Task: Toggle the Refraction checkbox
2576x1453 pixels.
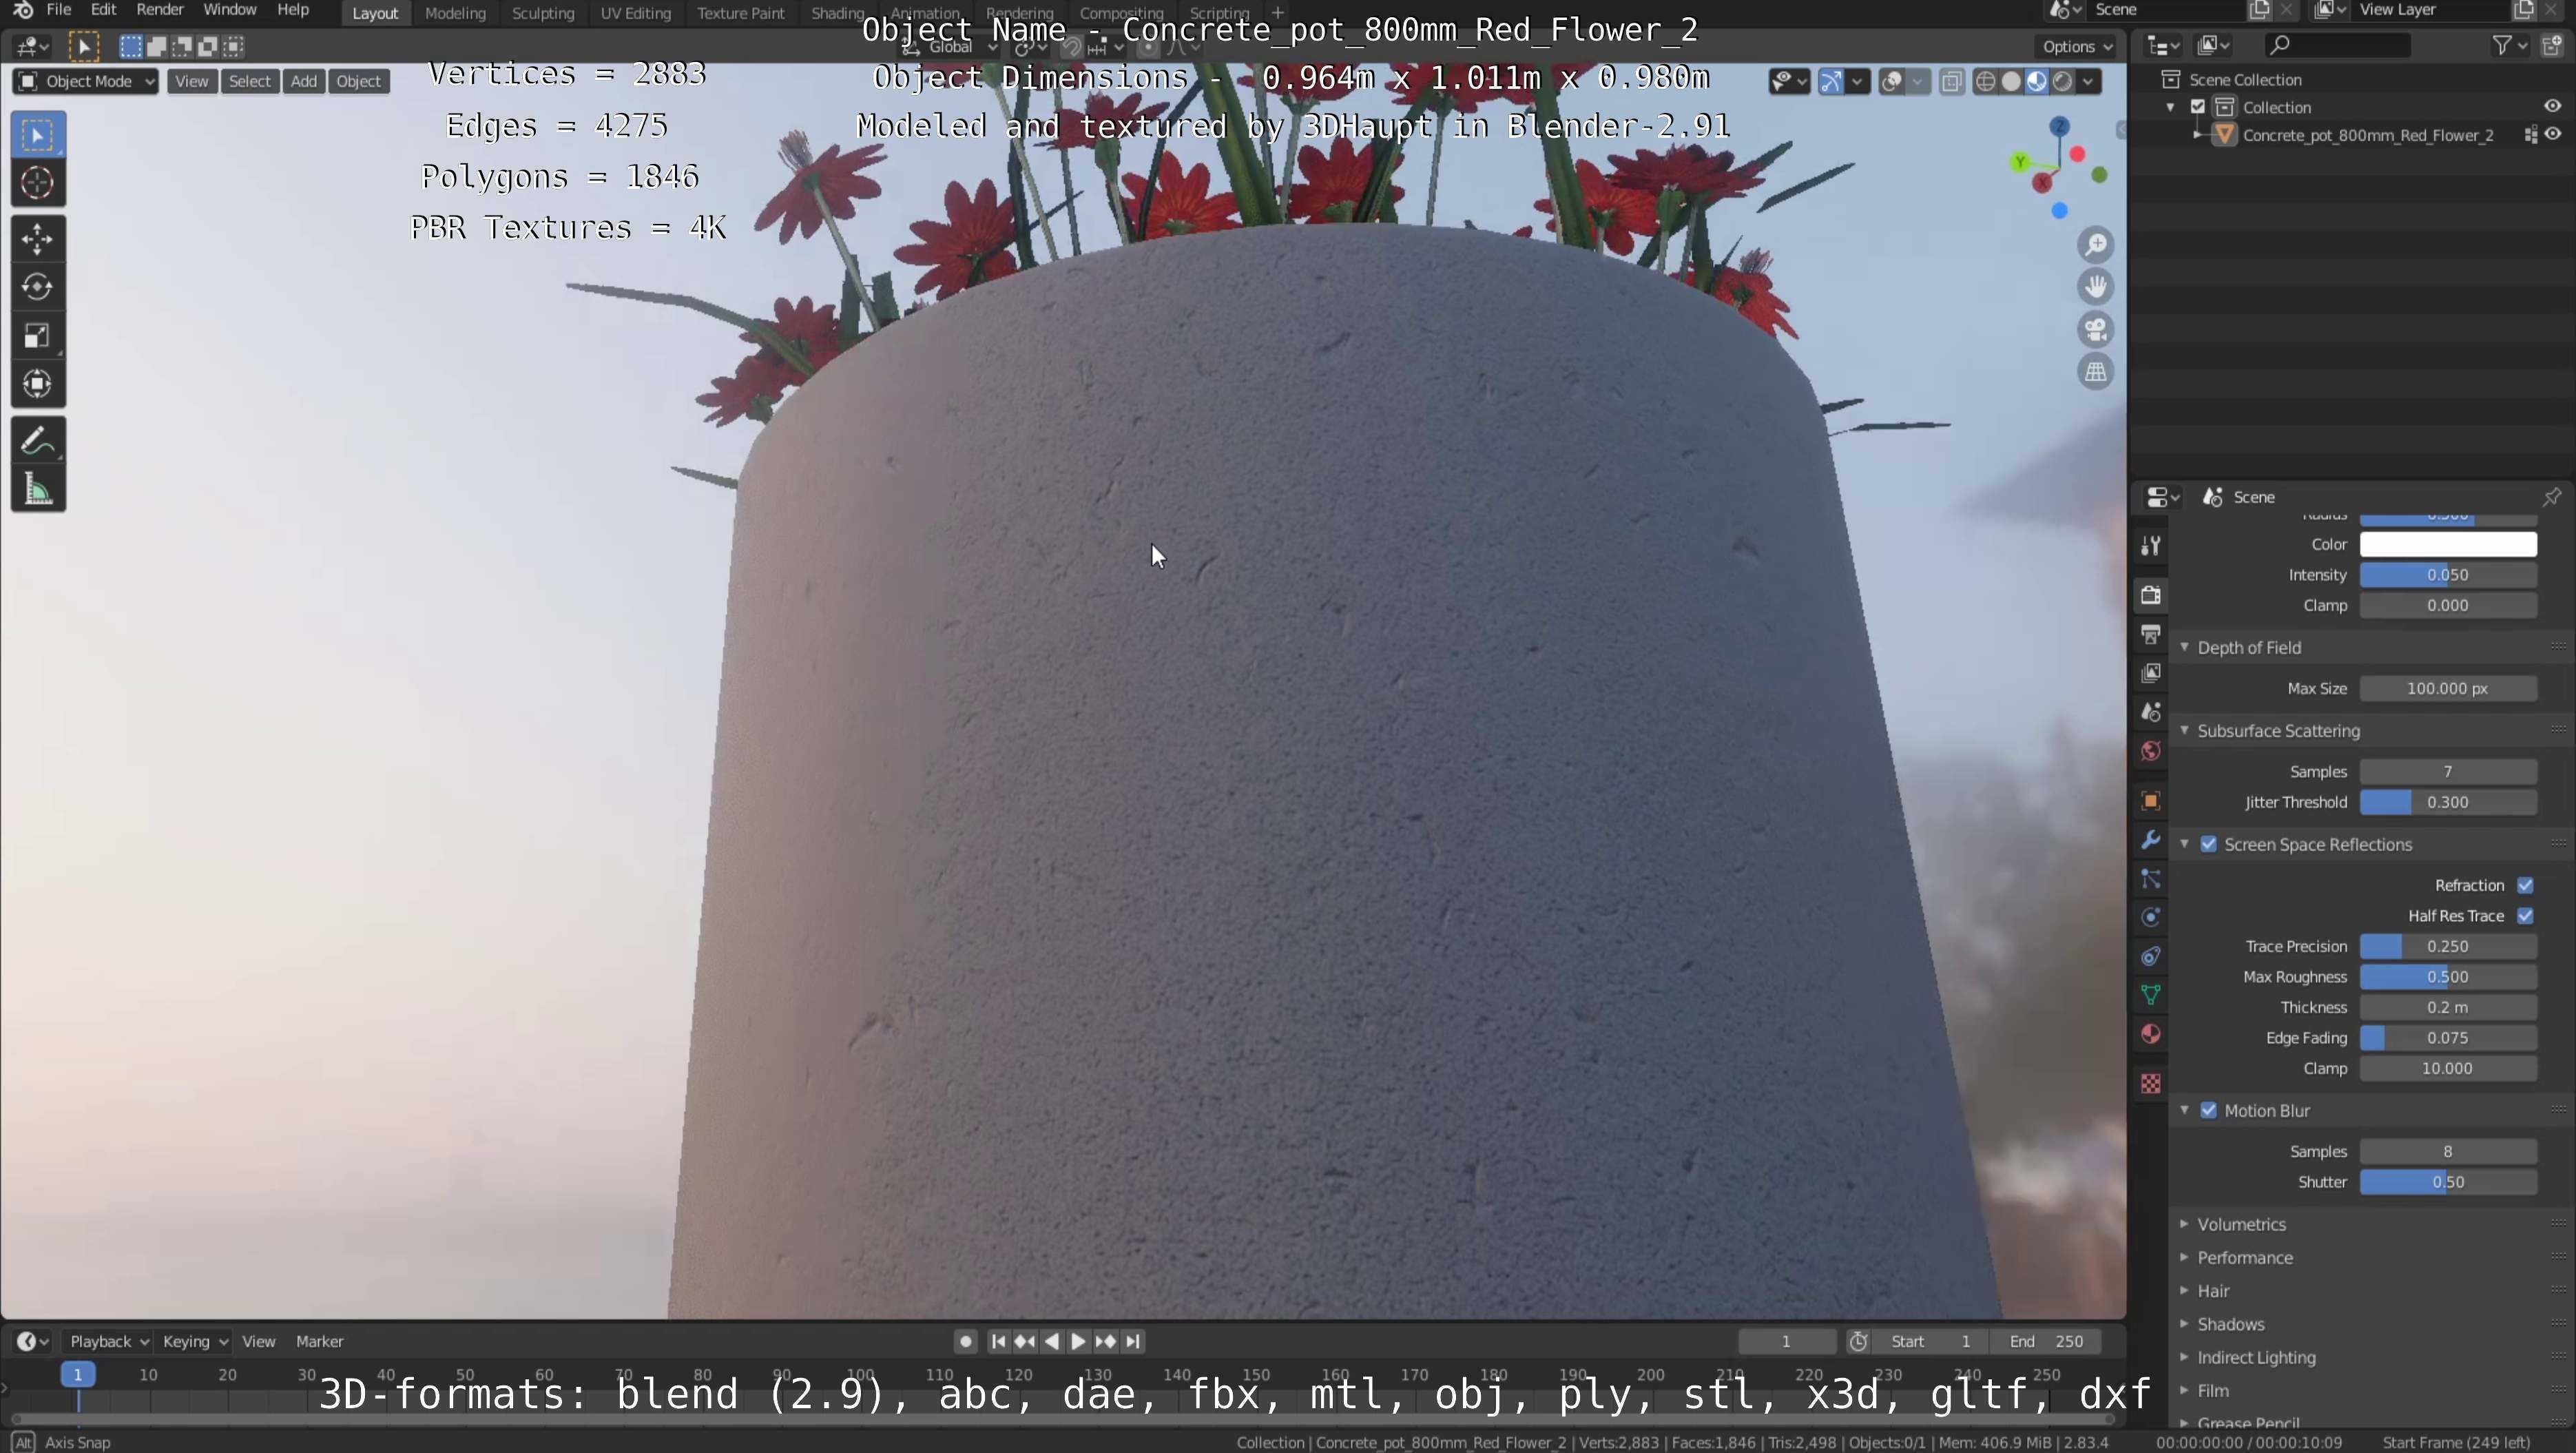Action: click(2525, 885)
